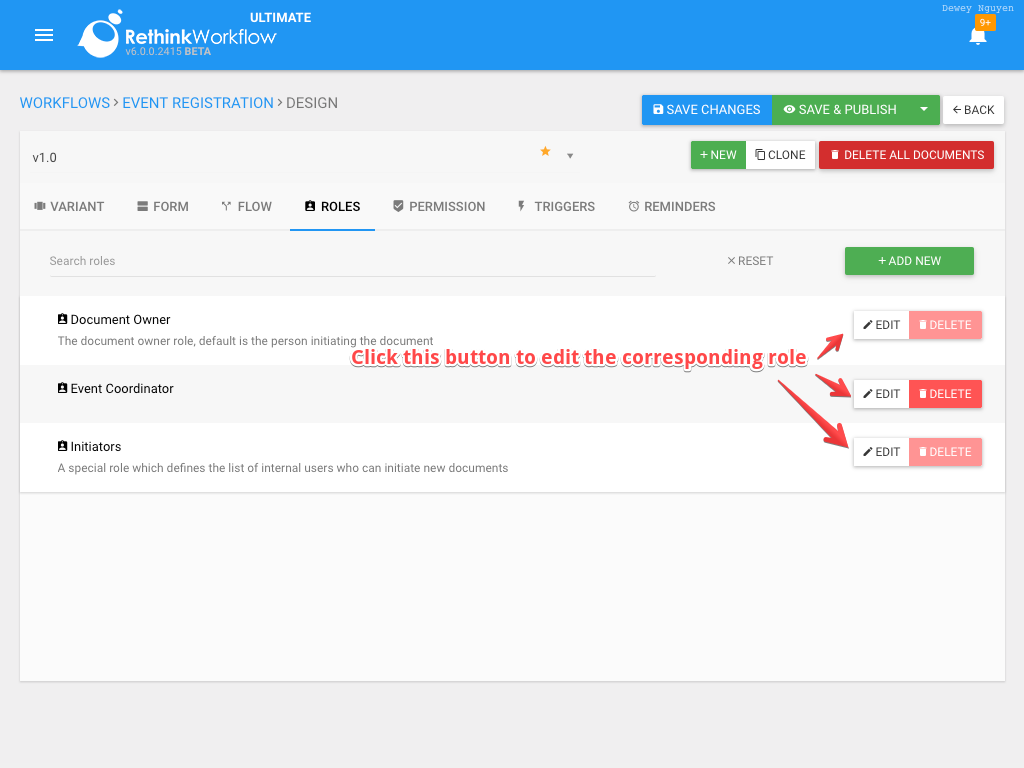Screen dimensions: 1024x768
Task: Click the trash icon on Event Coordinator DELETE button
Action: pyautogui.click(x=922, y=393)
